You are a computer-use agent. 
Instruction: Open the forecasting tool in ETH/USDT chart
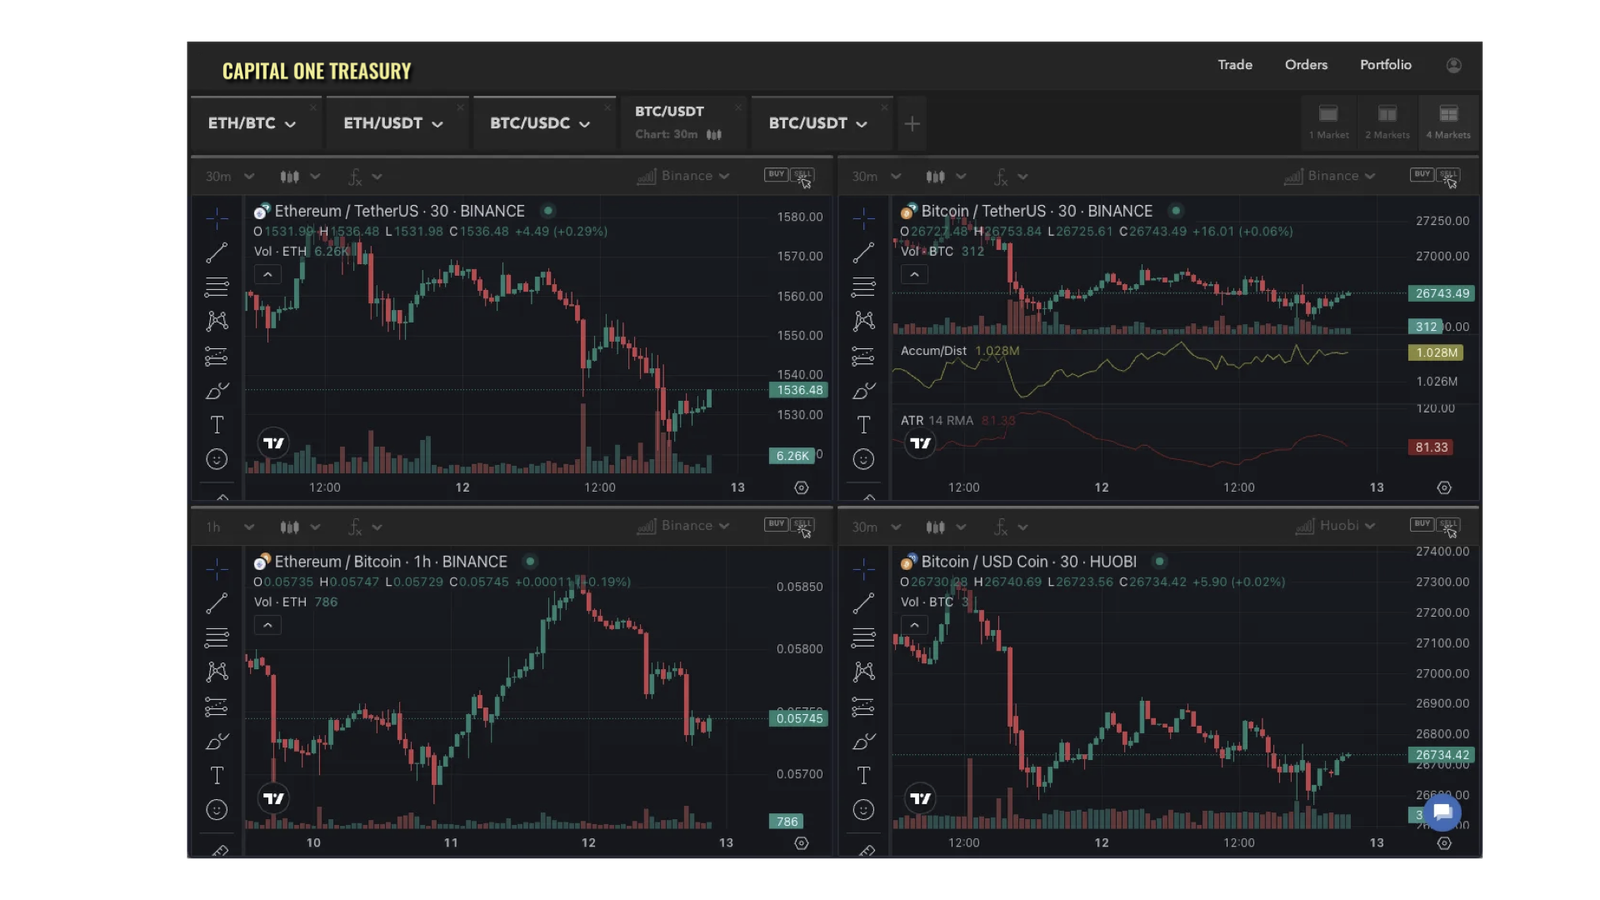217,356
